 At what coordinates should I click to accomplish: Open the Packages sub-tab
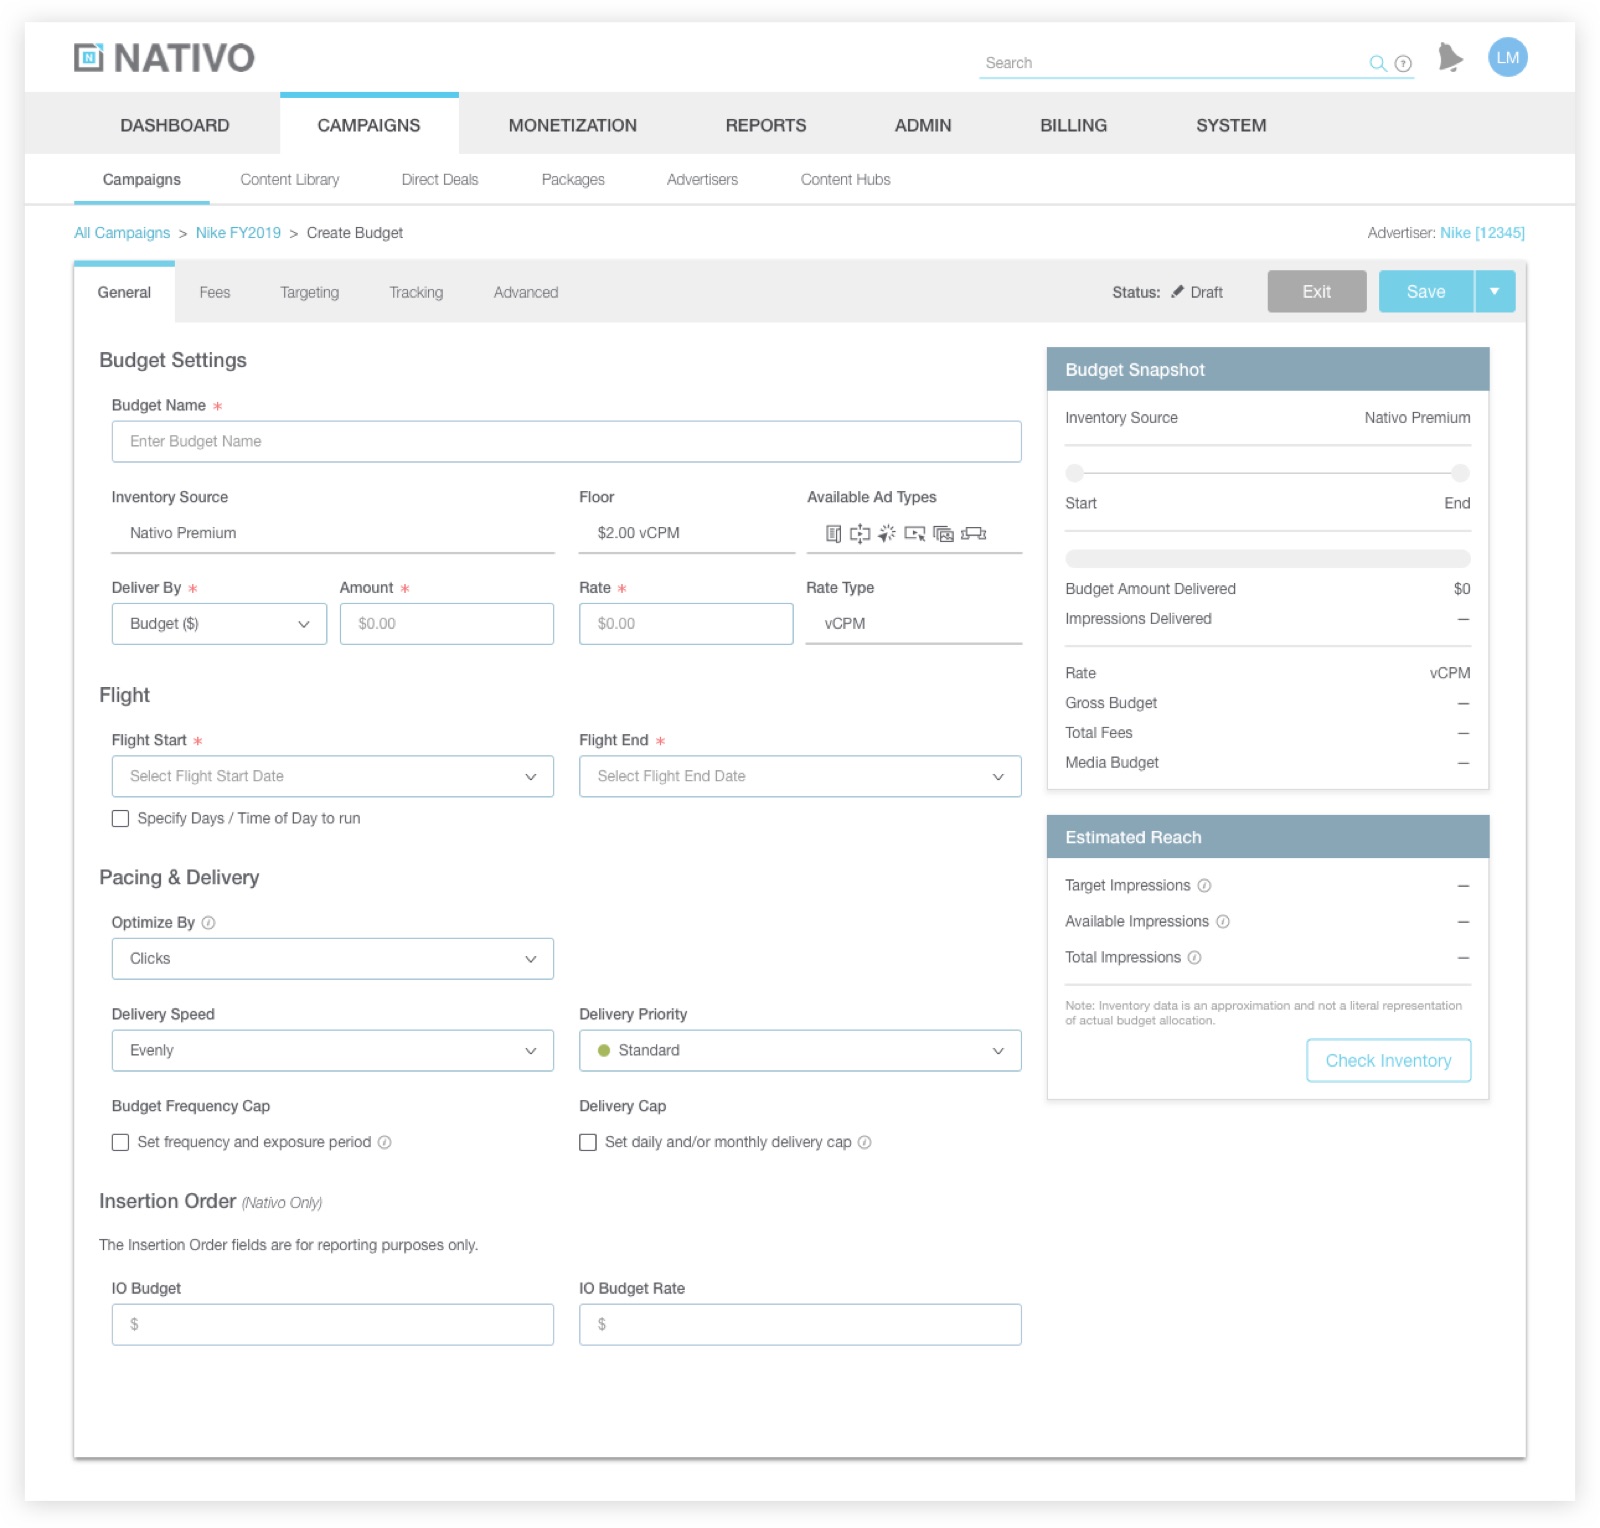tap(573, 180)
